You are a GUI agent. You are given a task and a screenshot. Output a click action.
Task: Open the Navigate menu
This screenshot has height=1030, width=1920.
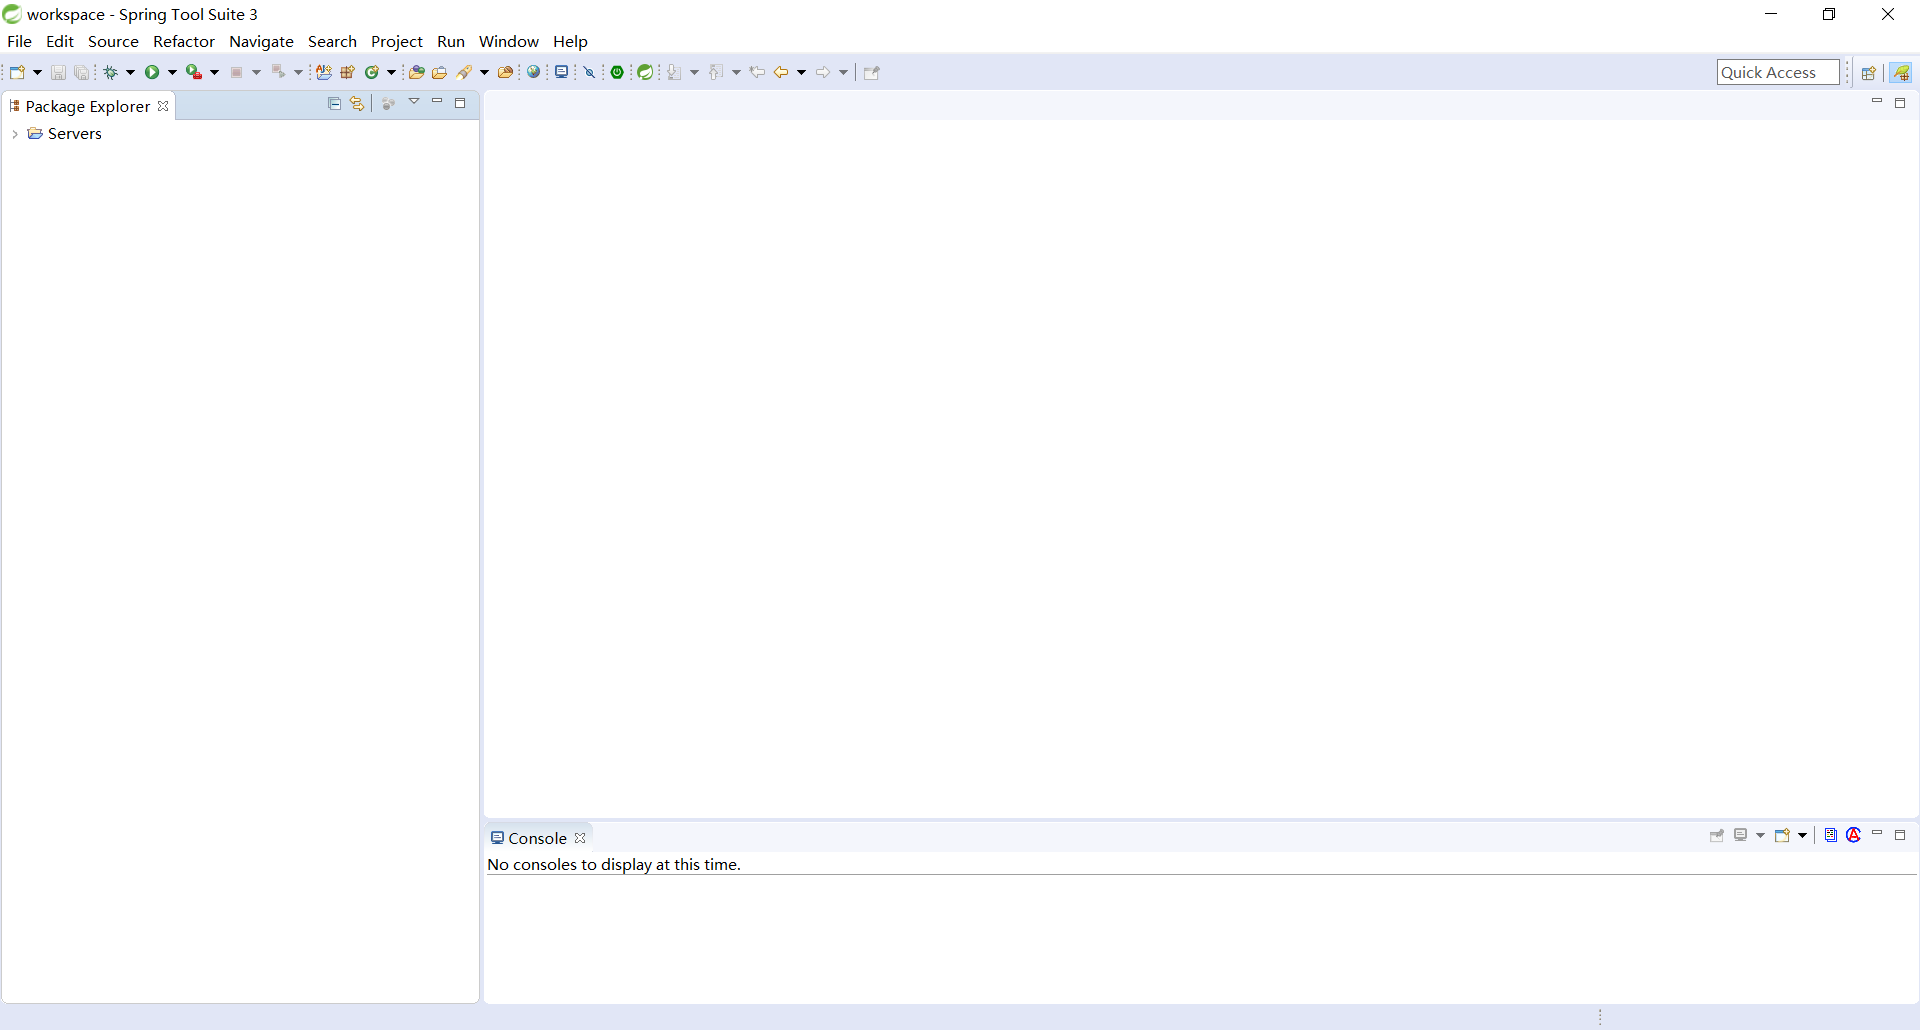pyautogui.click(x=261, y=41)
